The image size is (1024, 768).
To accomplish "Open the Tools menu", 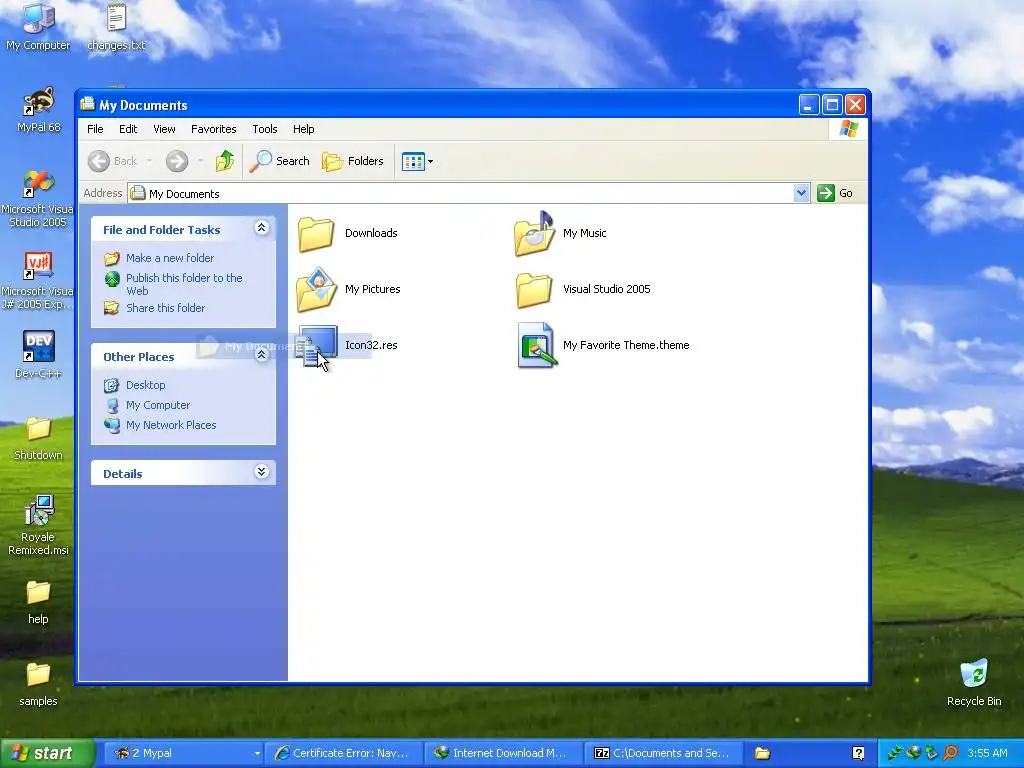I will [x=264, y=129].
